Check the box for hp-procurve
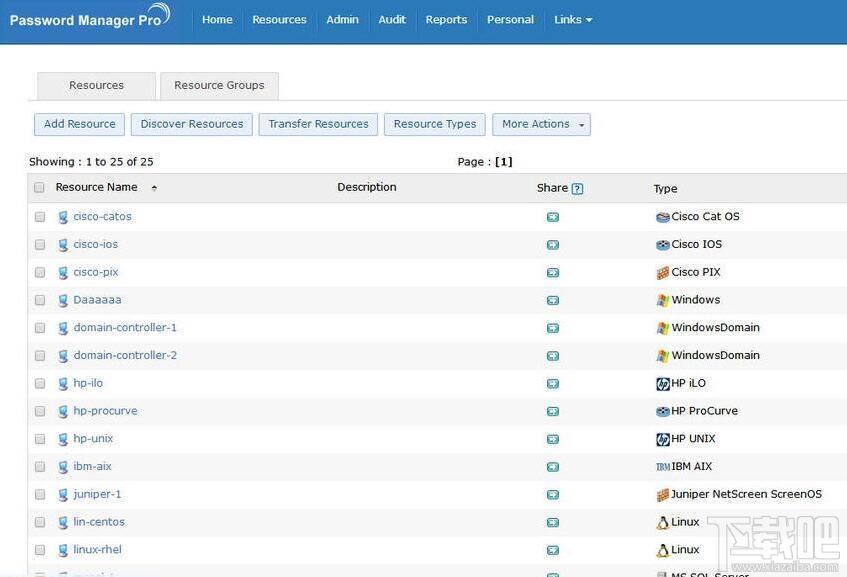The height and width of the screenshot is (577, 847). coord(40,412)
